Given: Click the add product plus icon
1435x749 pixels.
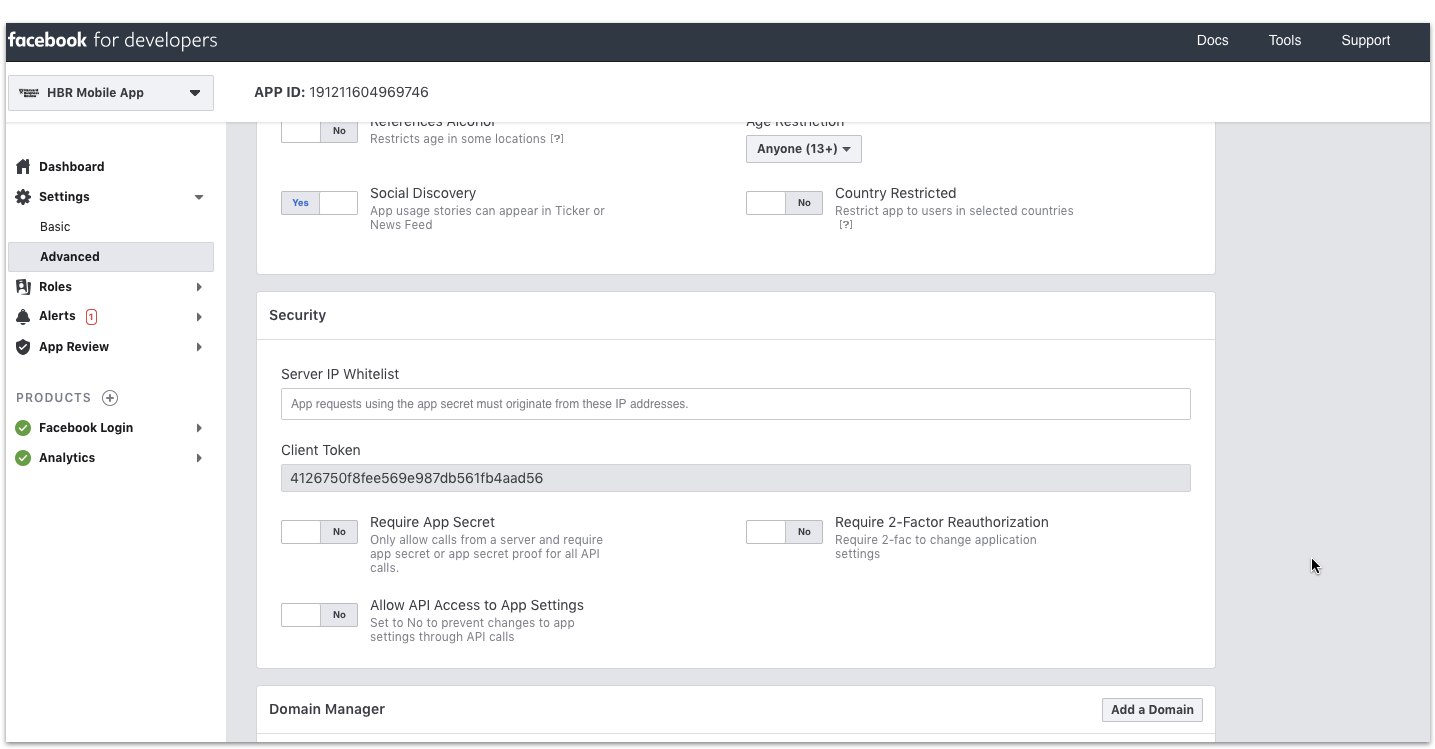Looking at the screenshot, I should click(x=110, y=398).
